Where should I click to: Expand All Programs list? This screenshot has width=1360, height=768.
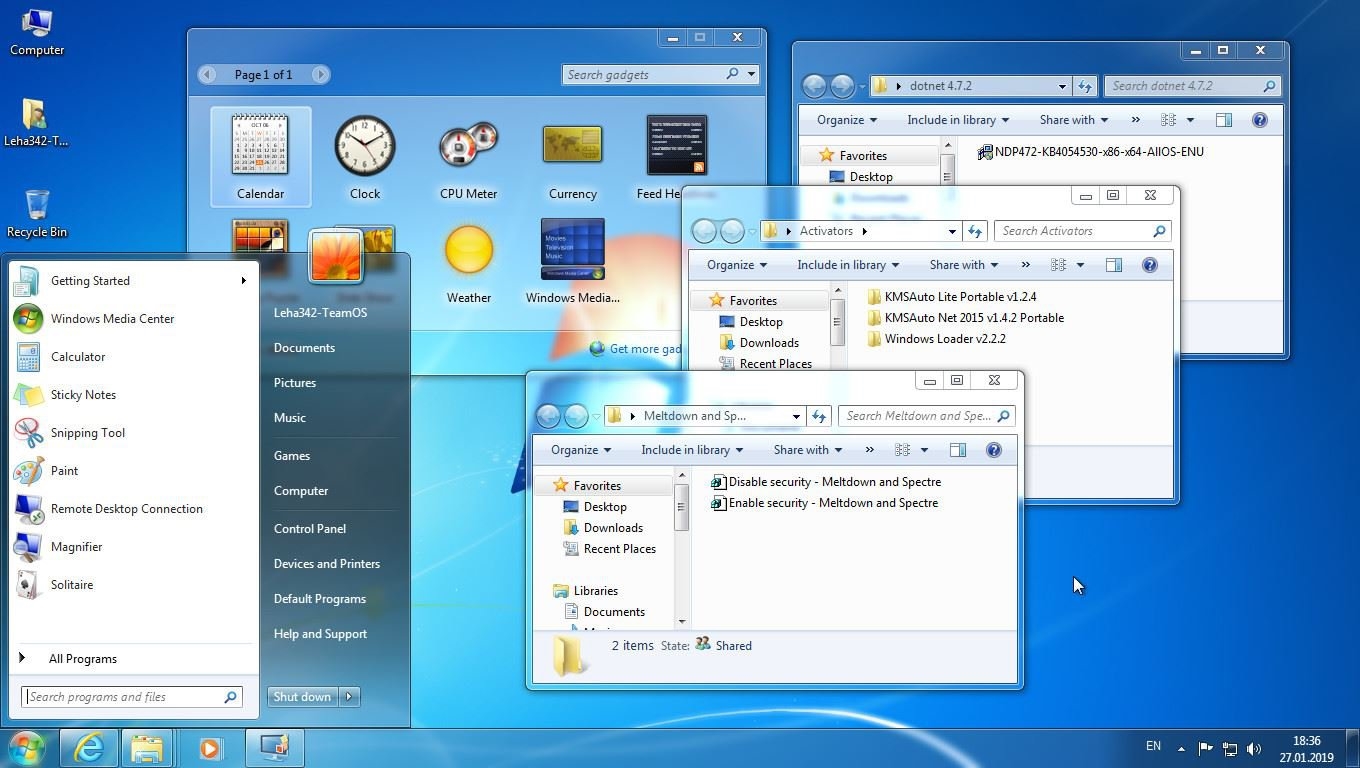tap(82, 659)
